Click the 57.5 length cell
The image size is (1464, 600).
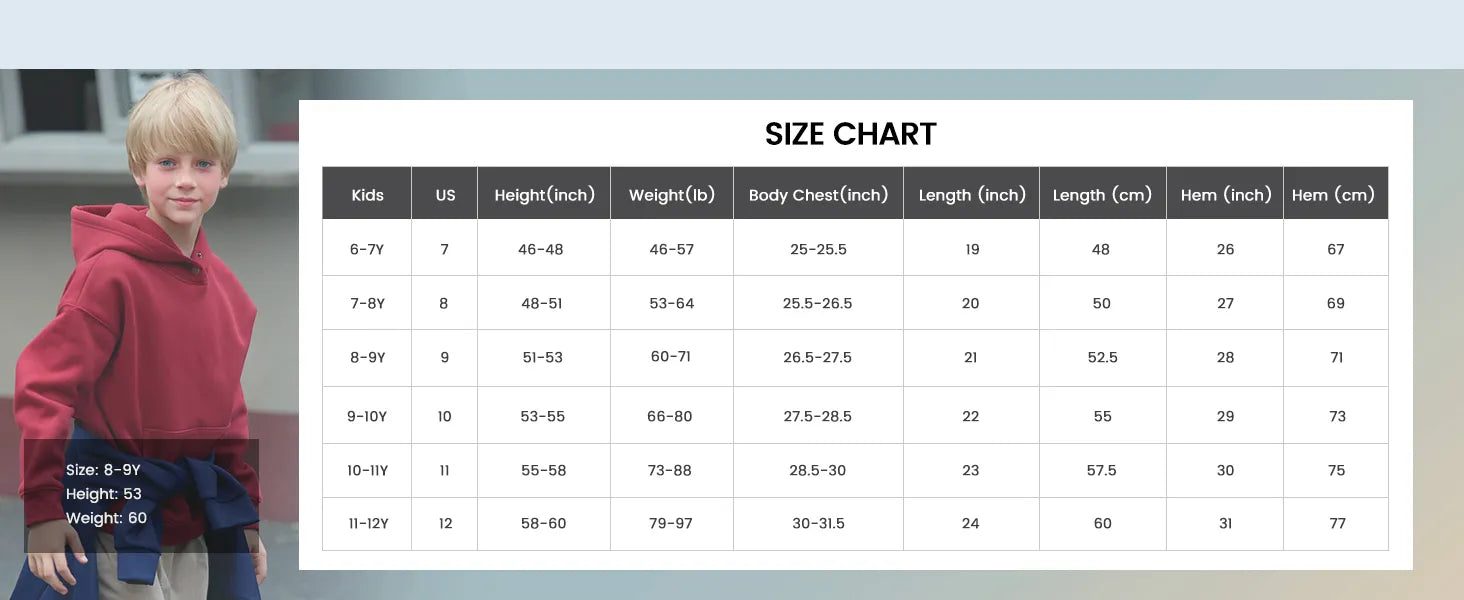[x=1101, y=470]
